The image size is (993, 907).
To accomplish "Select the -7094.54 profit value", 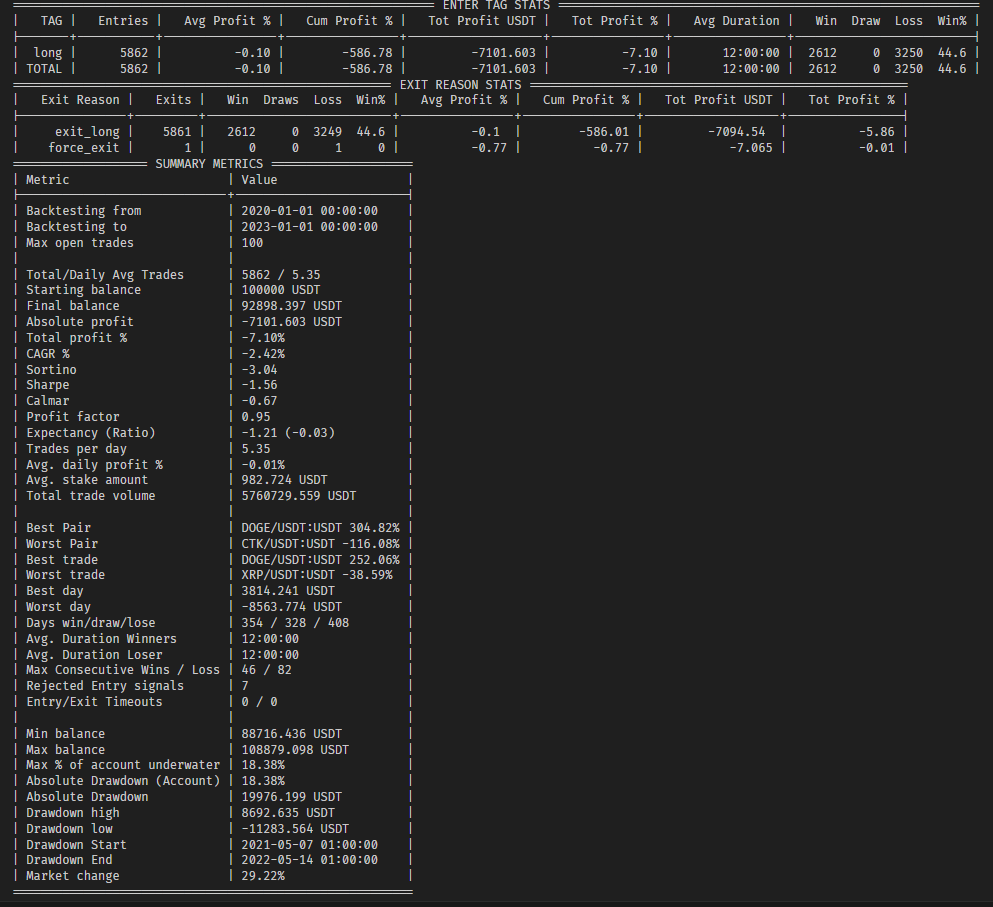I will coord(737,132).
